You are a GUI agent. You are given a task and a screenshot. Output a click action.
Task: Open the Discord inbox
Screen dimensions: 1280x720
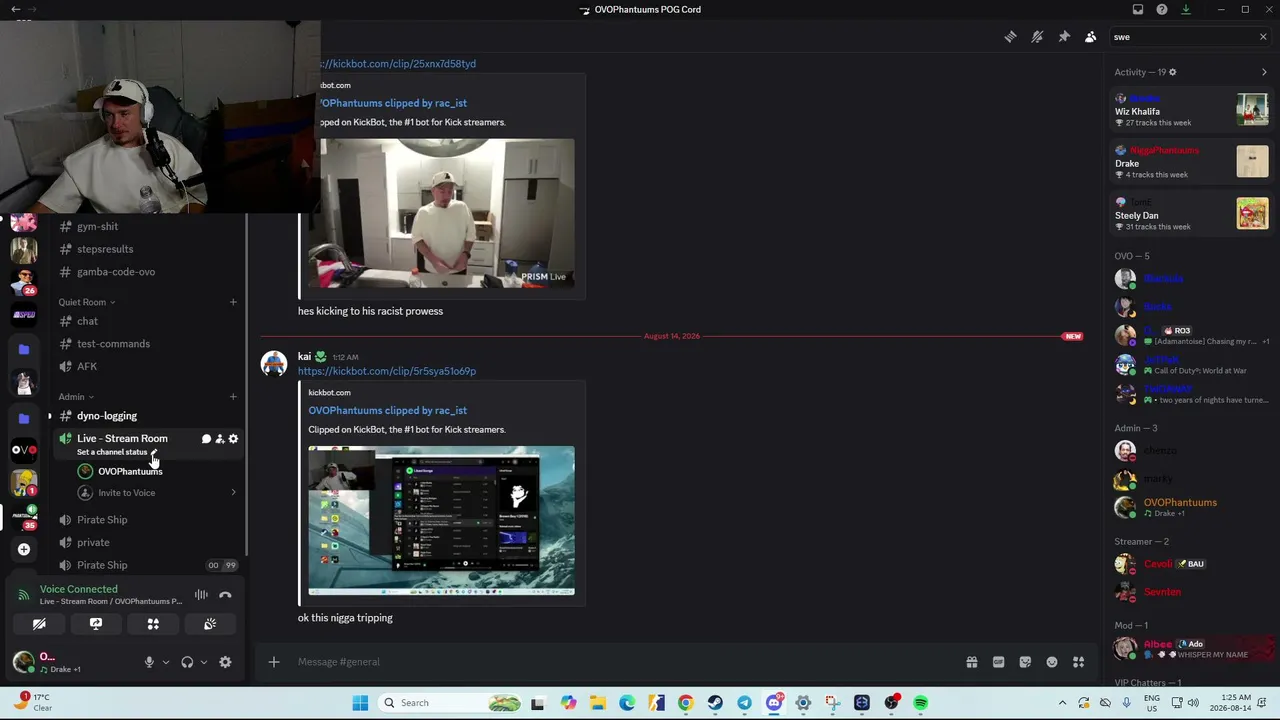[1138, 9]
